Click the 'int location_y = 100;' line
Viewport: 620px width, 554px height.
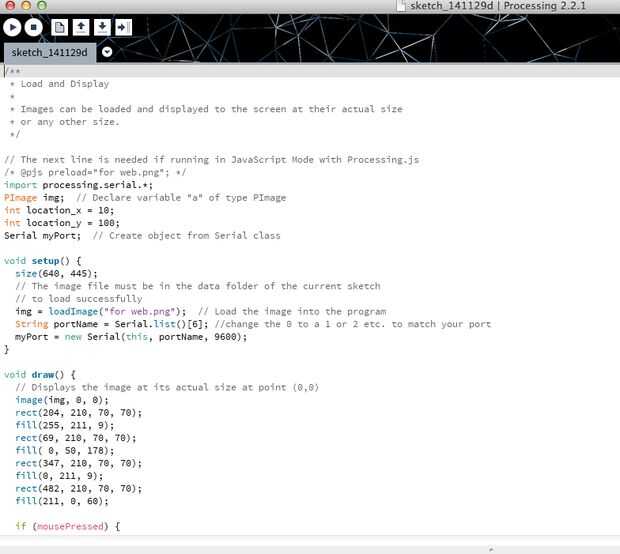(x=62, y=223)
